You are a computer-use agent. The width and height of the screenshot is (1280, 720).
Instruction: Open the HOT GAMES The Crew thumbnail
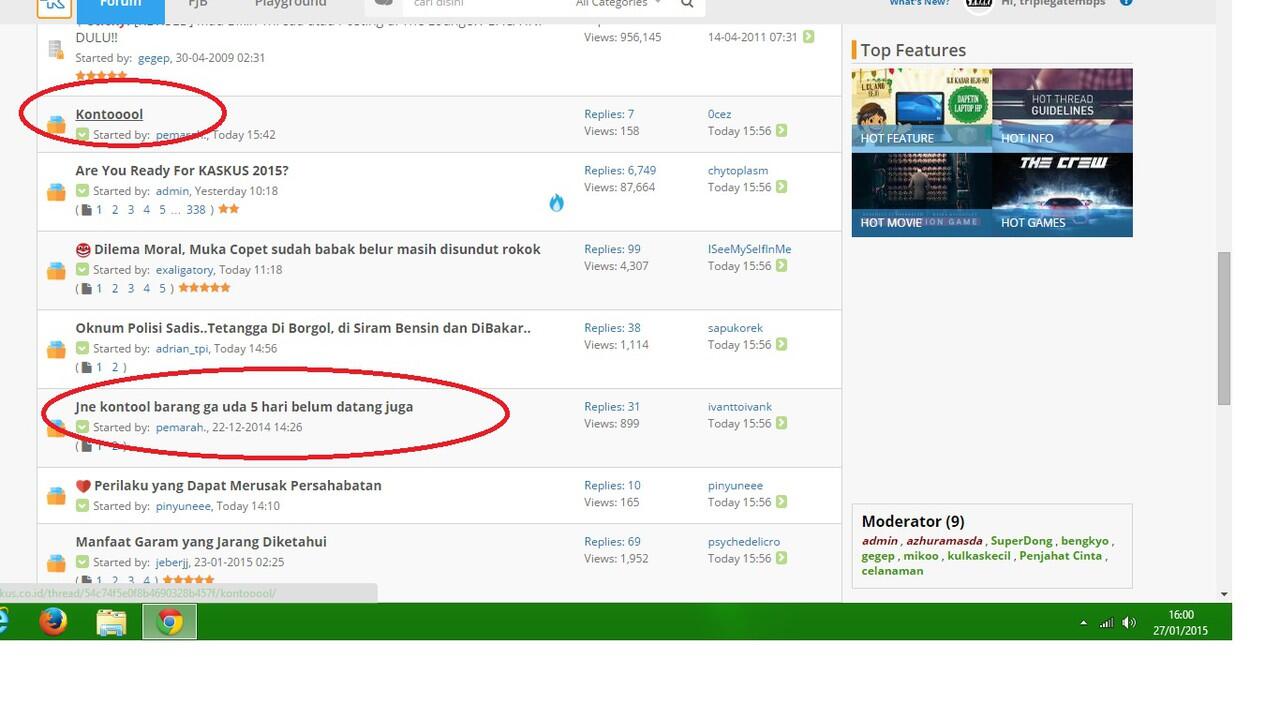[1062, 194]
